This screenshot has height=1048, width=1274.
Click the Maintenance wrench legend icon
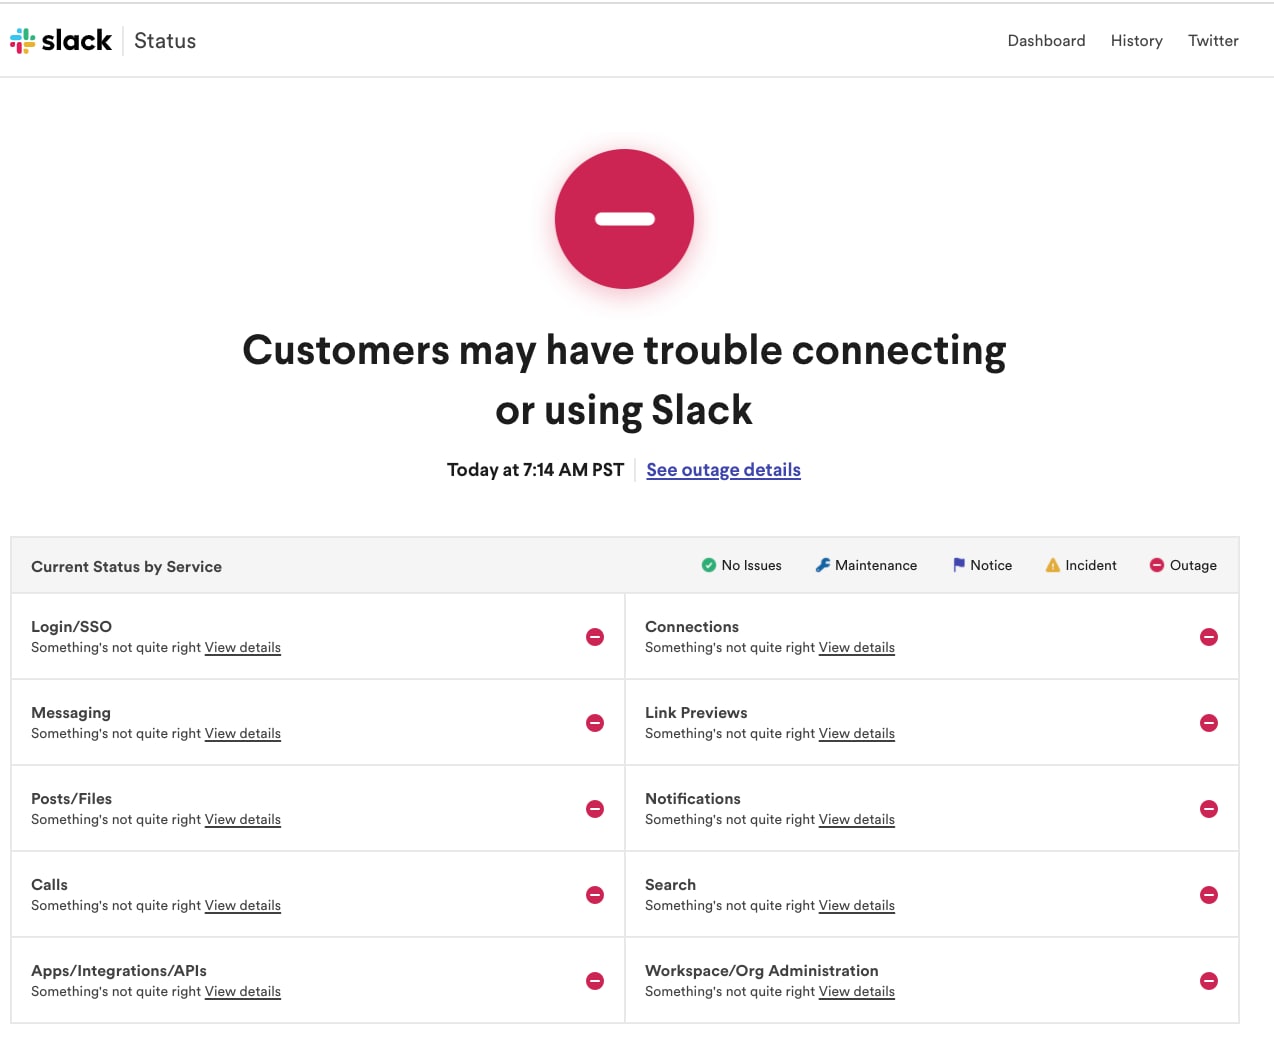(x=823, y=565)
